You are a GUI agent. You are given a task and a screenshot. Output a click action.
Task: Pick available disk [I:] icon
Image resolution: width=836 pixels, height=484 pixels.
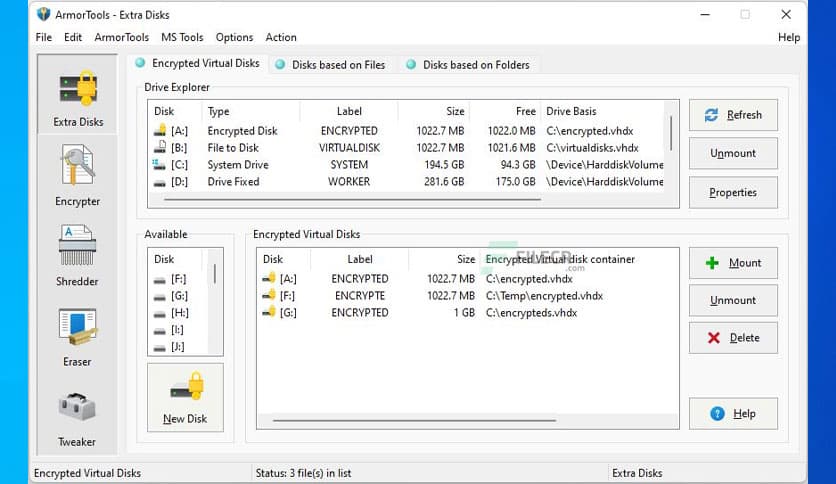pos(160,331)
